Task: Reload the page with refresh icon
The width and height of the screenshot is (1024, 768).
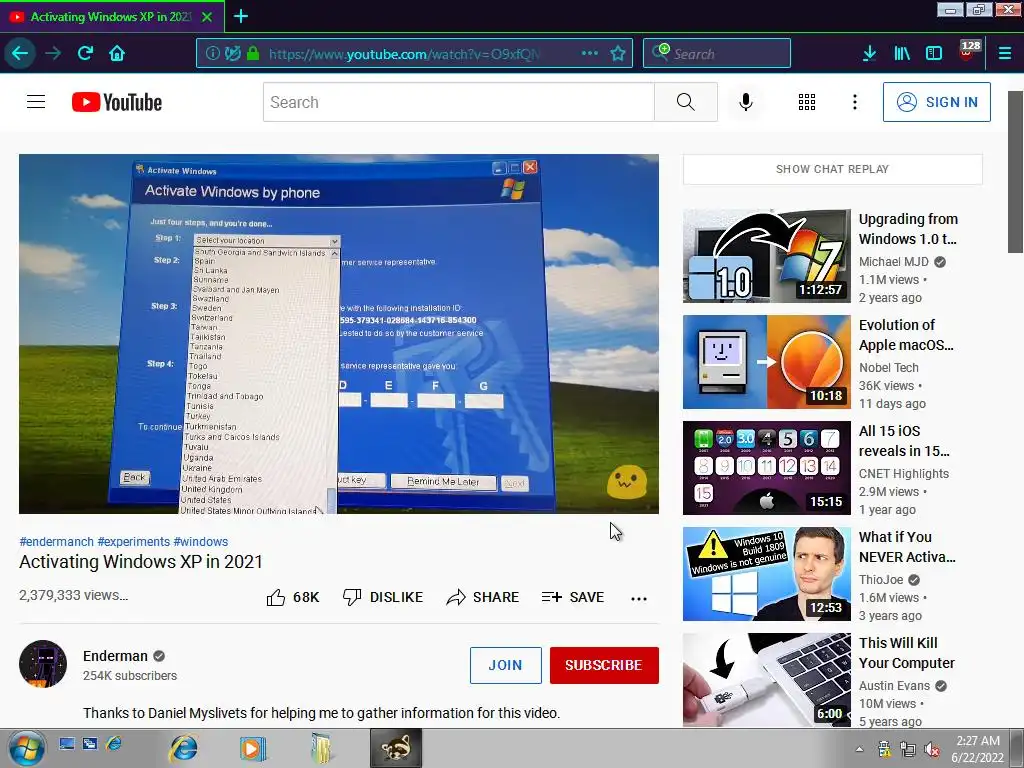Action: [x=85, y=53]
